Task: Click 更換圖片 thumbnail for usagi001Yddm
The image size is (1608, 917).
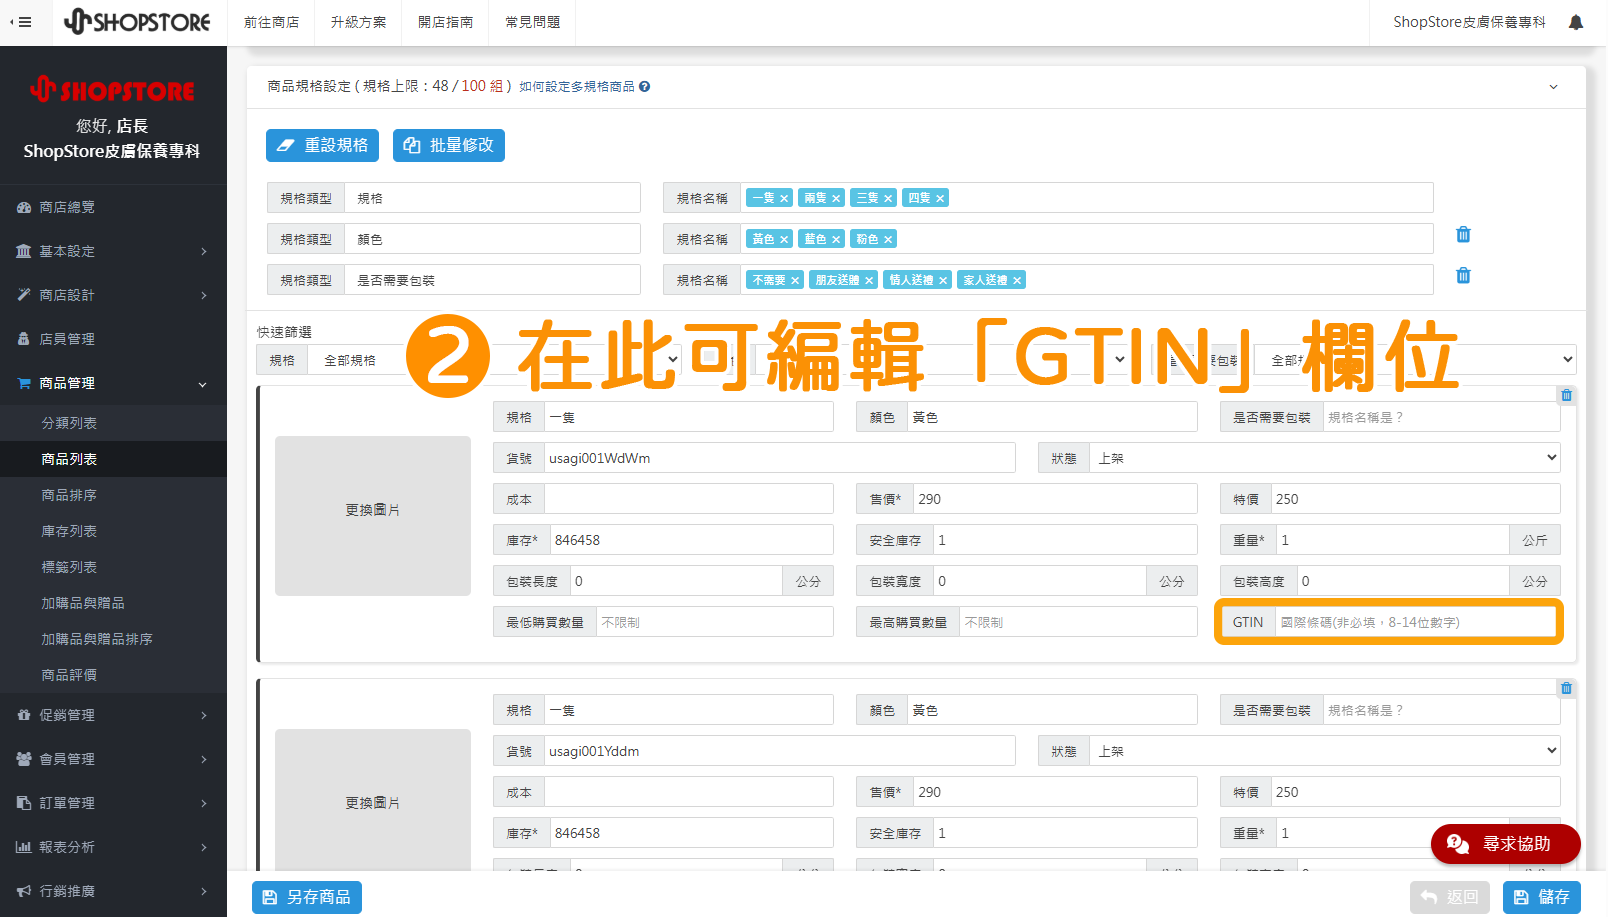Action: coord(373,800)
